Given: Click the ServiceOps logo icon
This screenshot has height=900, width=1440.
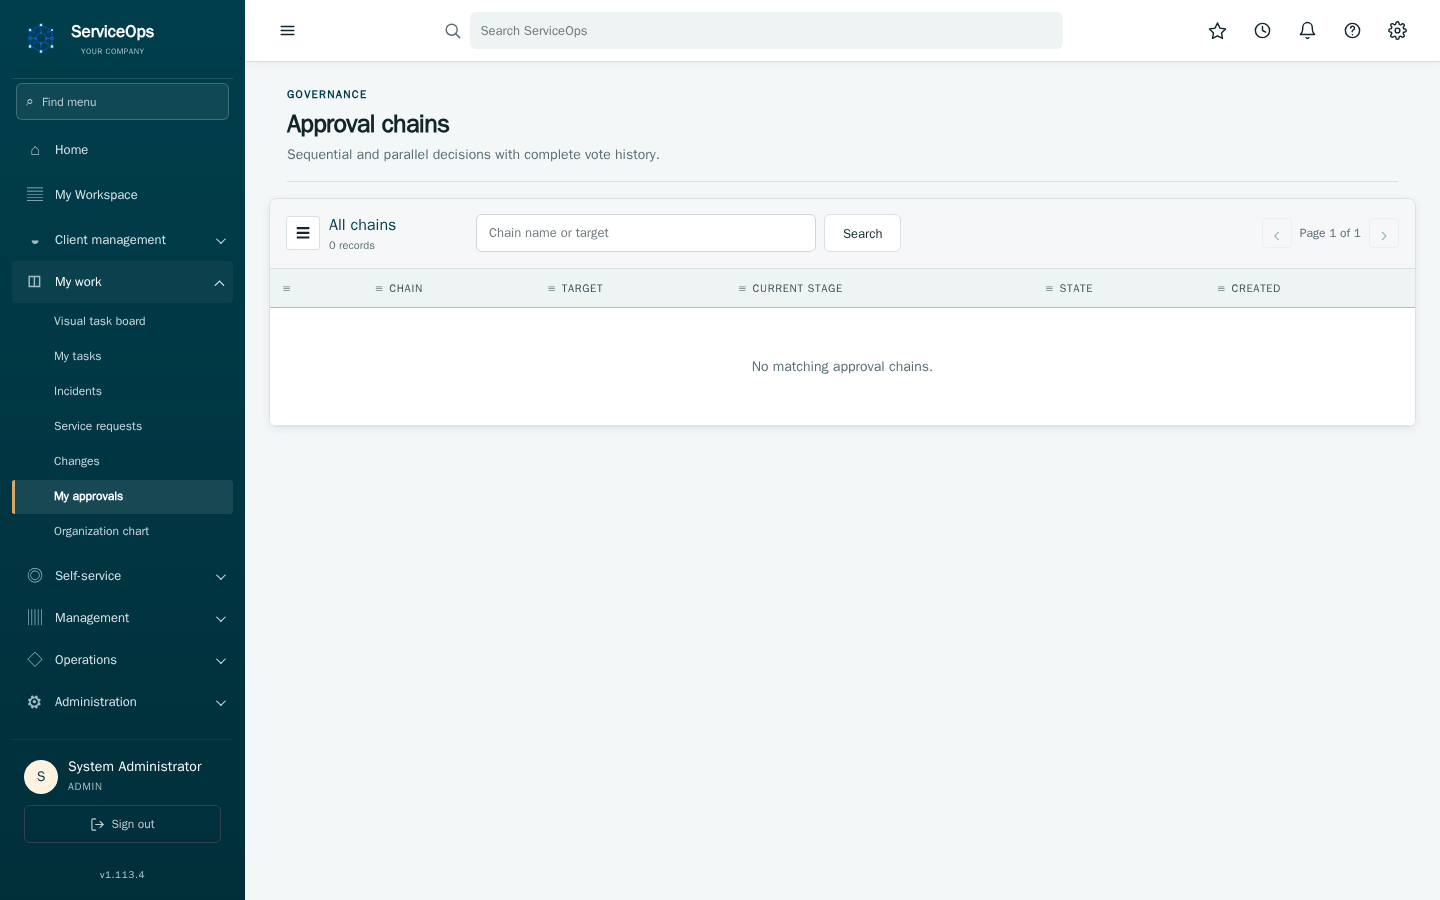Looking at the screenshot, I should 41,39.
